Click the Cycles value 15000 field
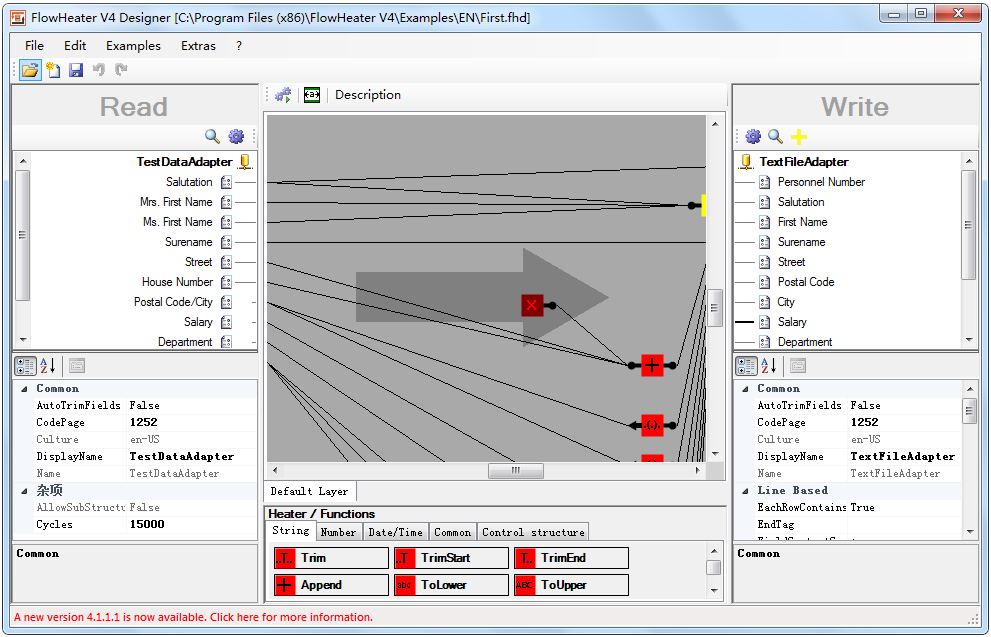The height and width of the screenshot is (637, 991). (192, 525)
